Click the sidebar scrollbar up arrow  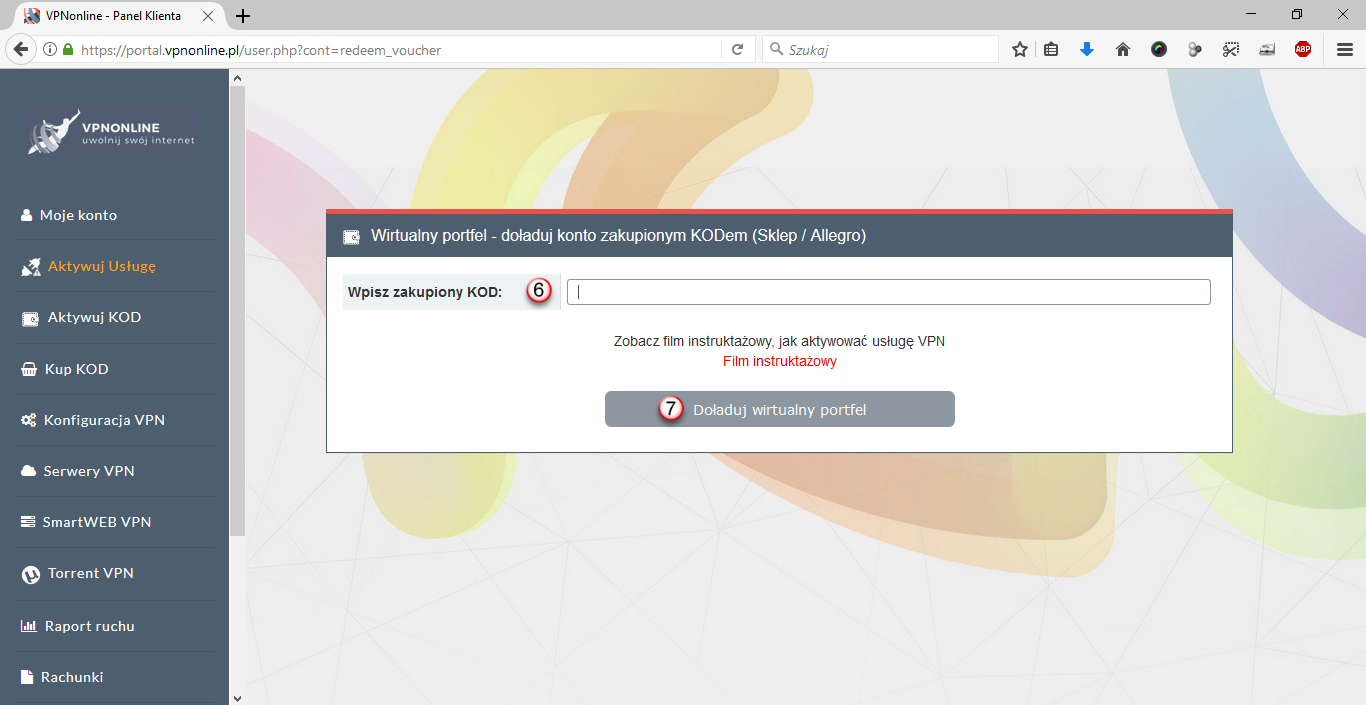237,76
